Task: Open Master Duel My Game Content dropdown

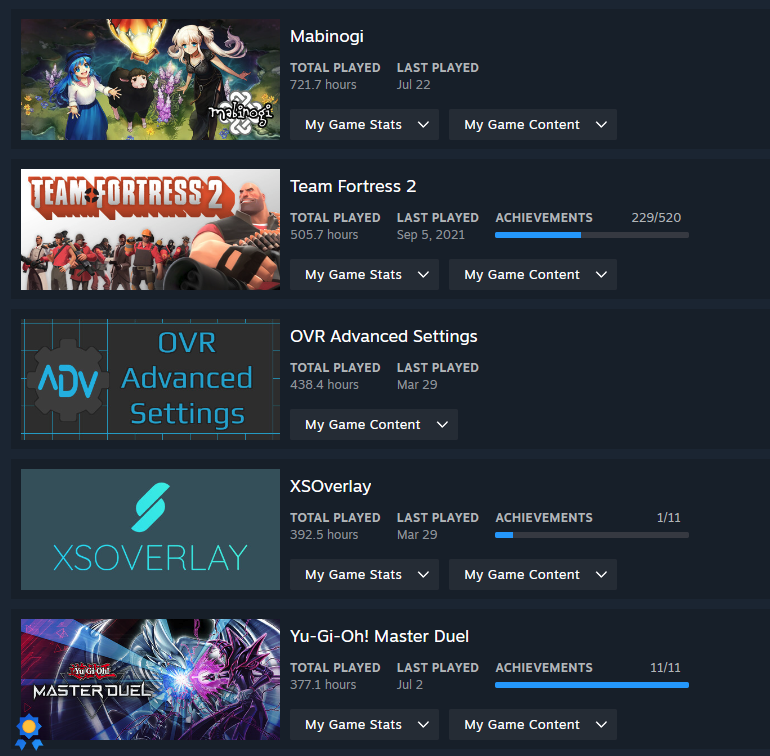Action: pyautogui.click(x=532, y=724)
